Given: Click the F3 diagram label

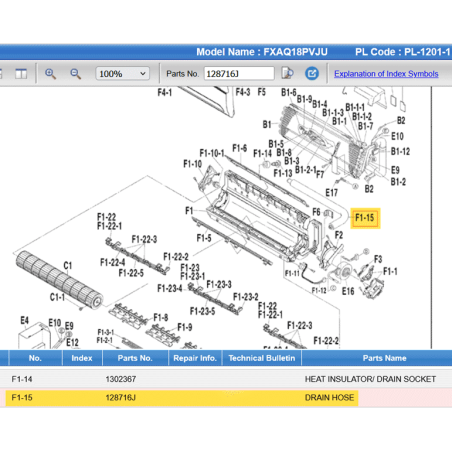Looking at the screenshot, I should pyautogui.click(x=378, y=259).
